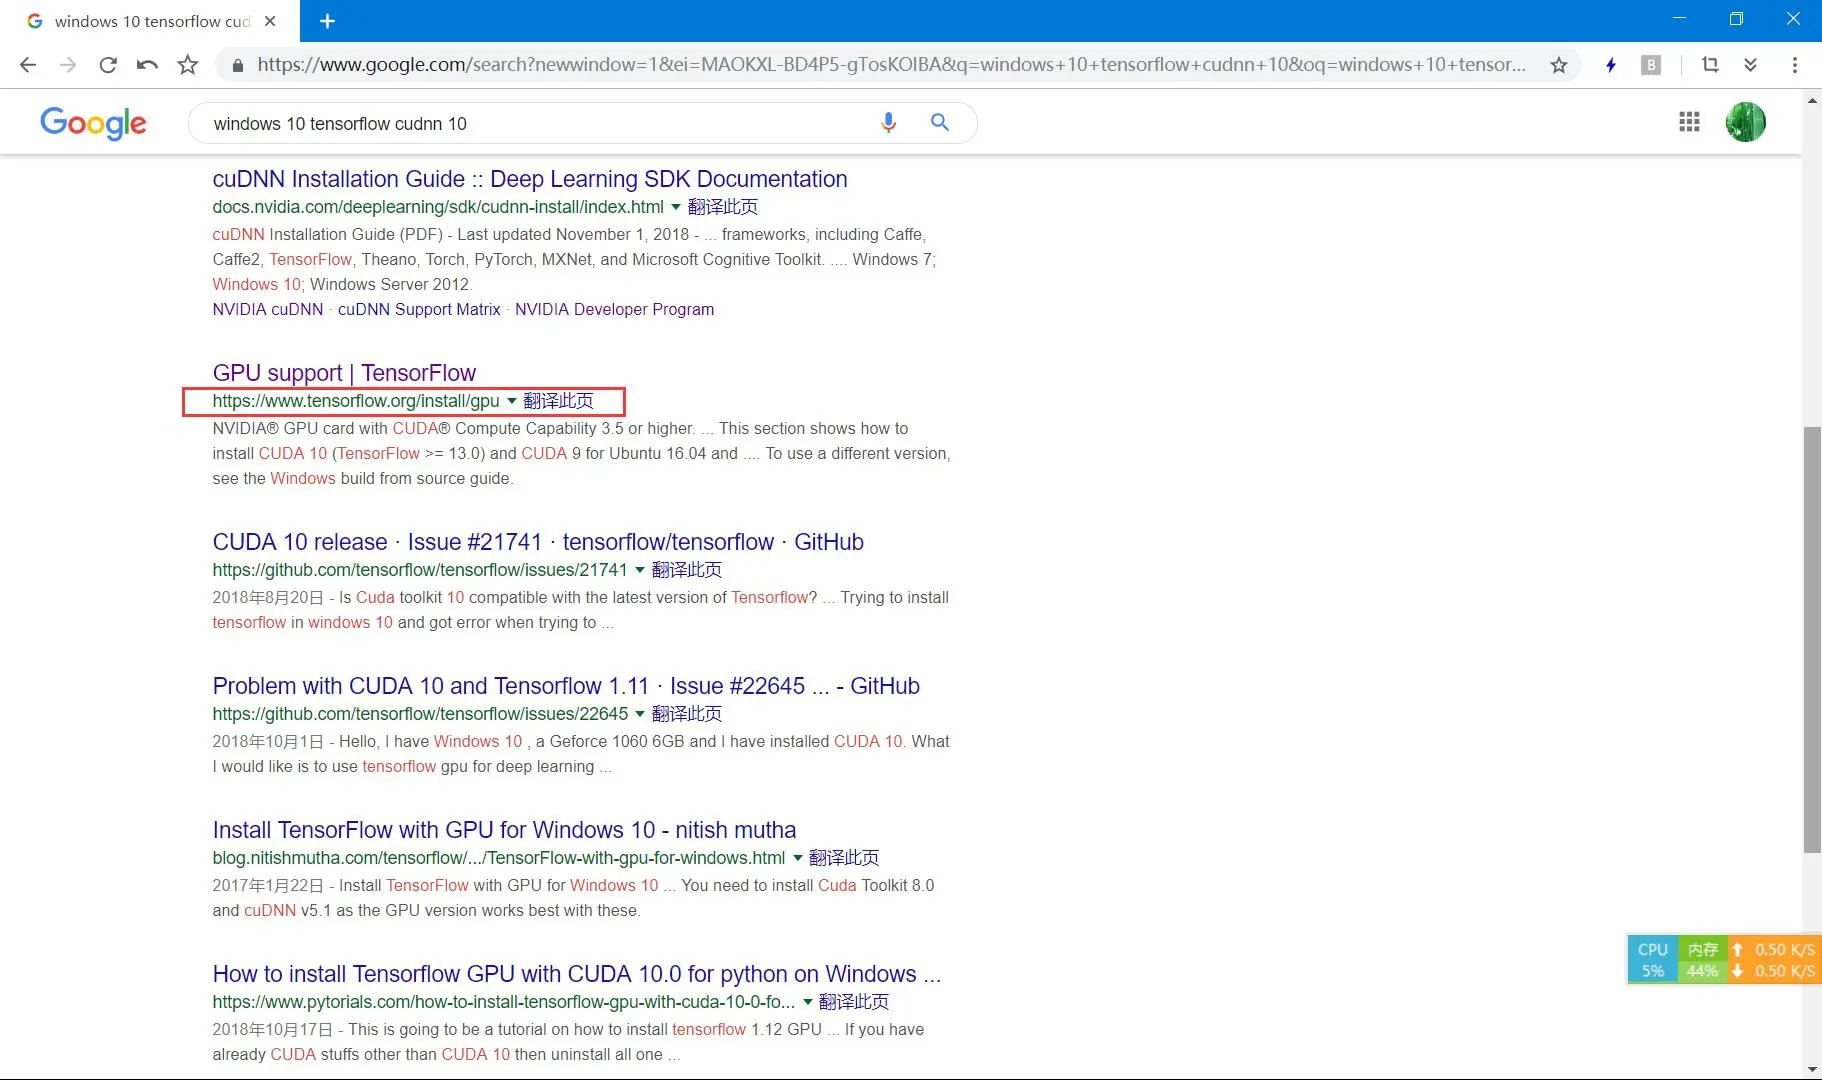Viewport: 1822px width, 1080px height.
Task: Select the windows 10 tensorflow search tab
Action: click(x=150, y=21)
